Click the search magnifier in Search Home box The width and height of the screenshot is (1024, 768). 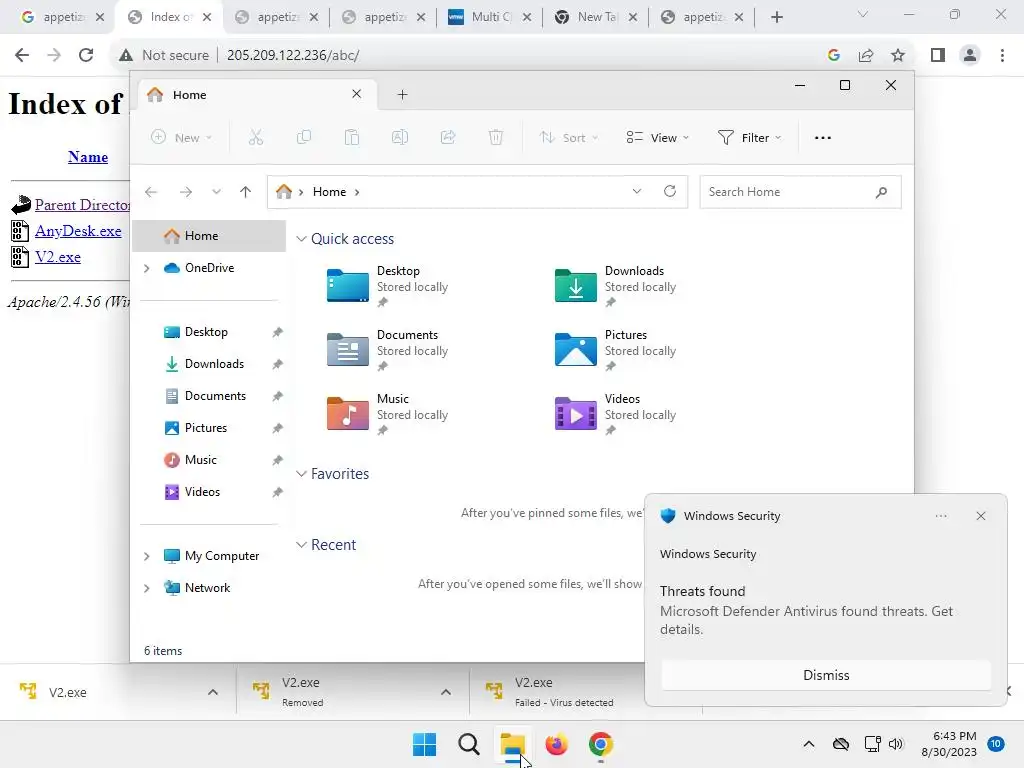click(882, 192)
